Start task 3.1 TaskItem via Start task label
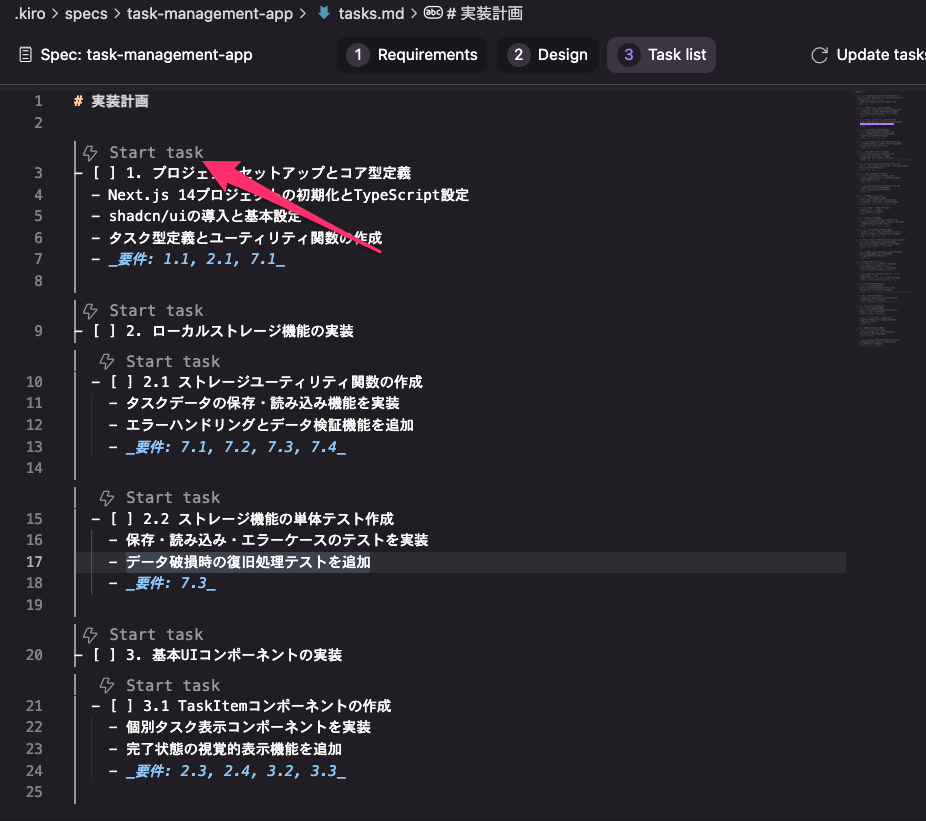The width and height of the screenshot is (926, 821). coord(173,685)
